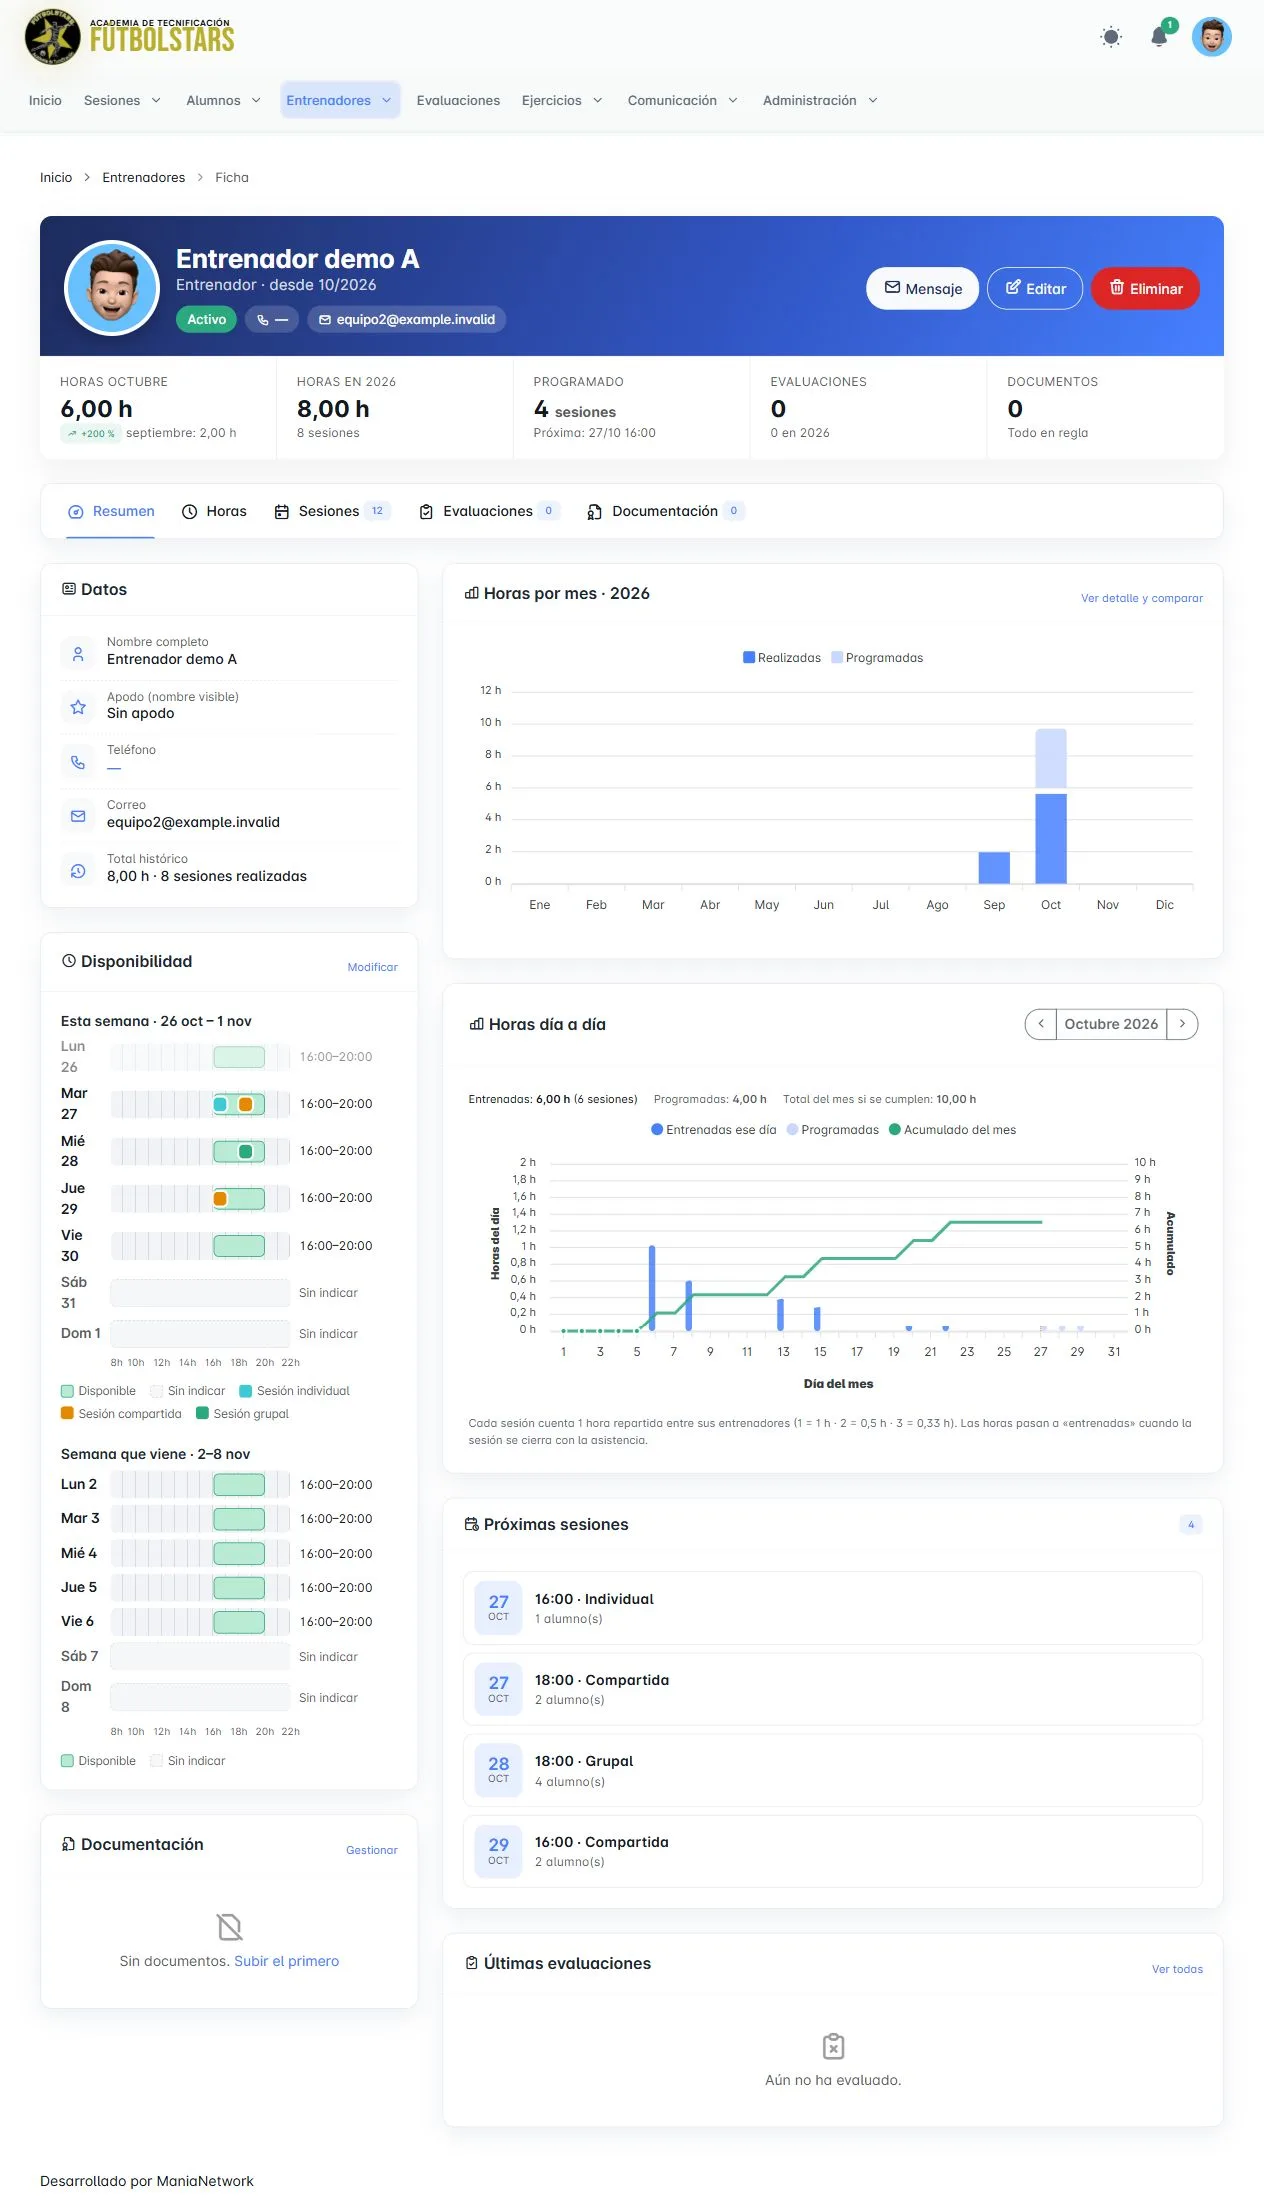The height and width of the screenshot is (2210, 1264).
Task: Click the September bar in monthly chart
Action: pos(994,868)
